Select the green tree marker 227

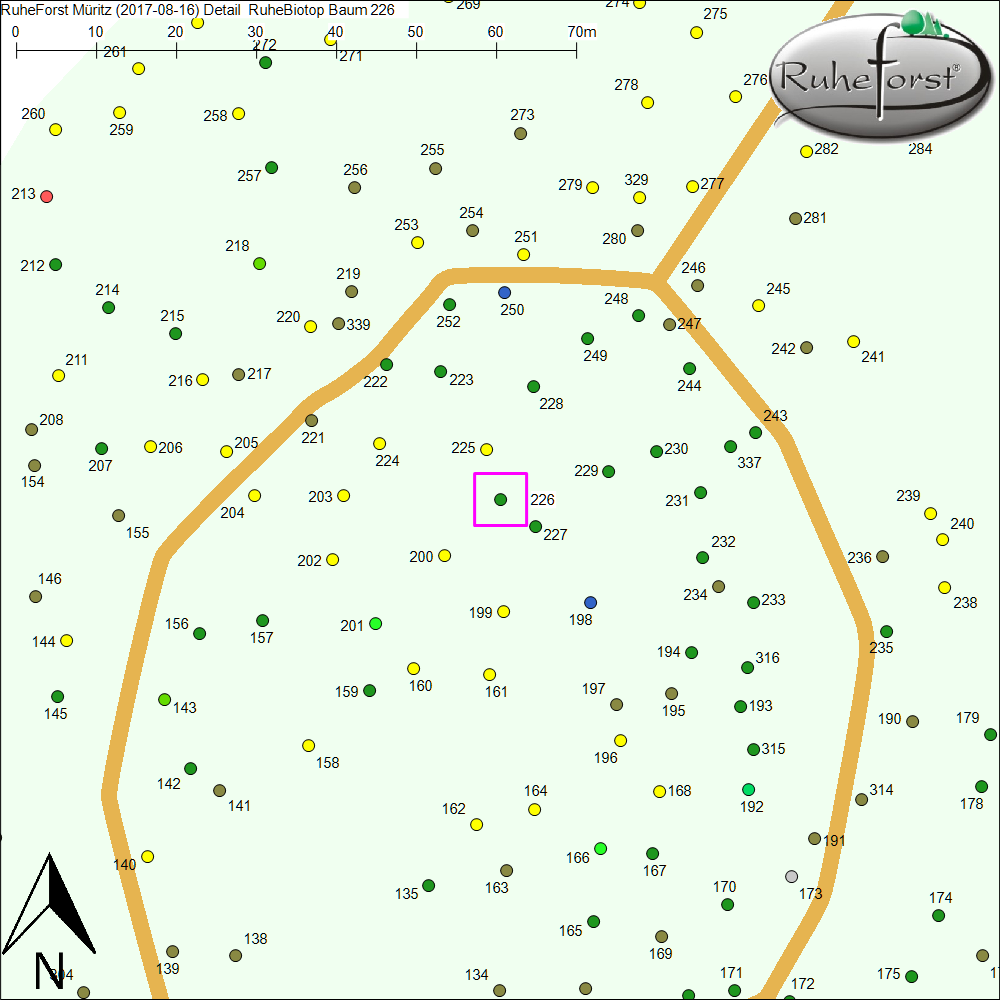(535, 526)
